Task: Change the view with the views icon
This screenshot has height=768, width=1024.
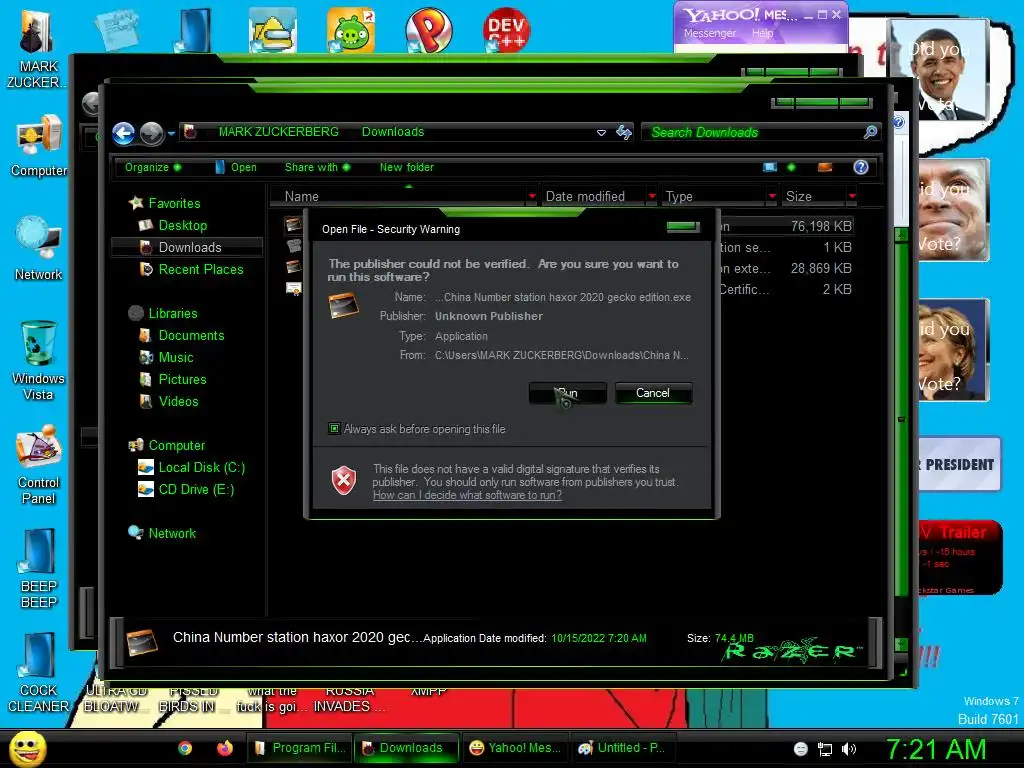Action: (771, 167)
